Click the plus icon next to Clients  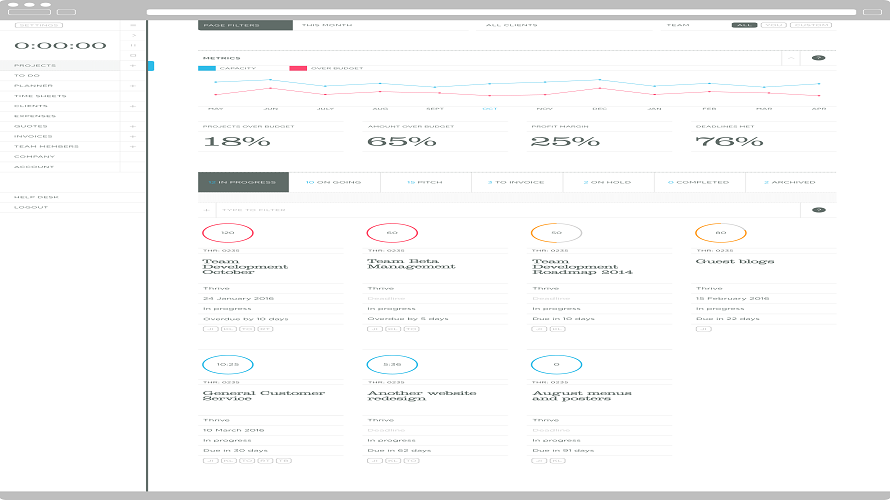click(133, 107)
